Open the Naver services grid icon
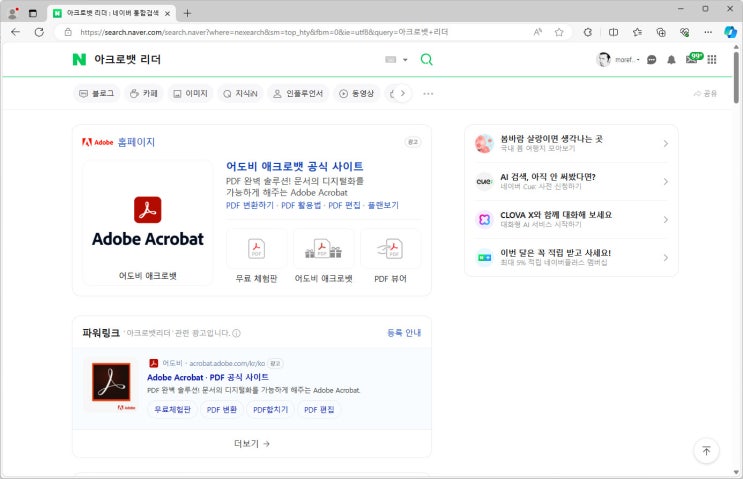The height and width of the screenshot is (479, 743). point(712,59)
